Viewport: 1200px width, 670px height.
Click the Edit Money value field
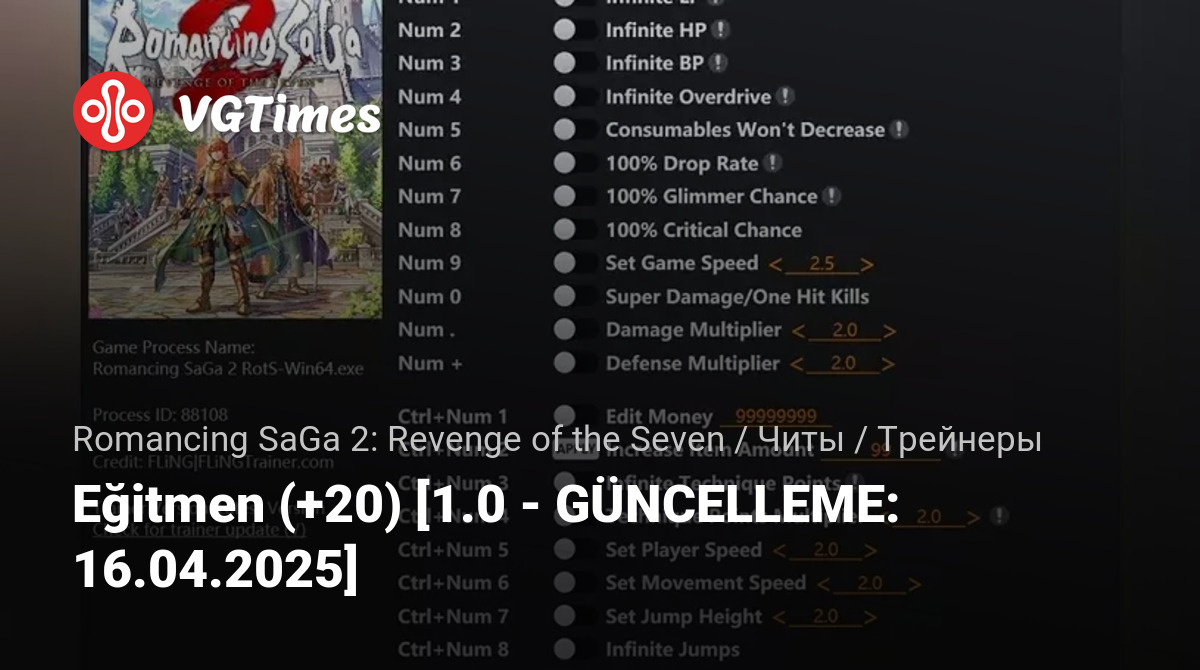click(776, 417)
